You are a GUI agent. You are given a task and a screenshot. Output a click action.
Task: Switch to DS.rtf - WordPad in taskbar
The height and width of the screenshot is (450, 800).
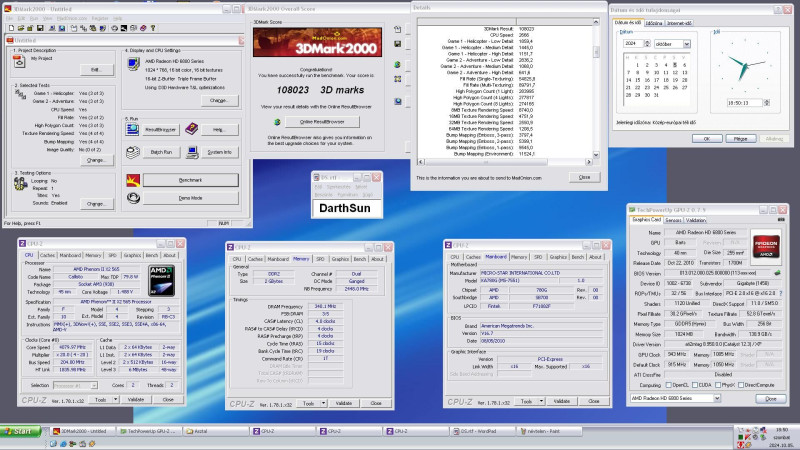(x=481, y=431)
